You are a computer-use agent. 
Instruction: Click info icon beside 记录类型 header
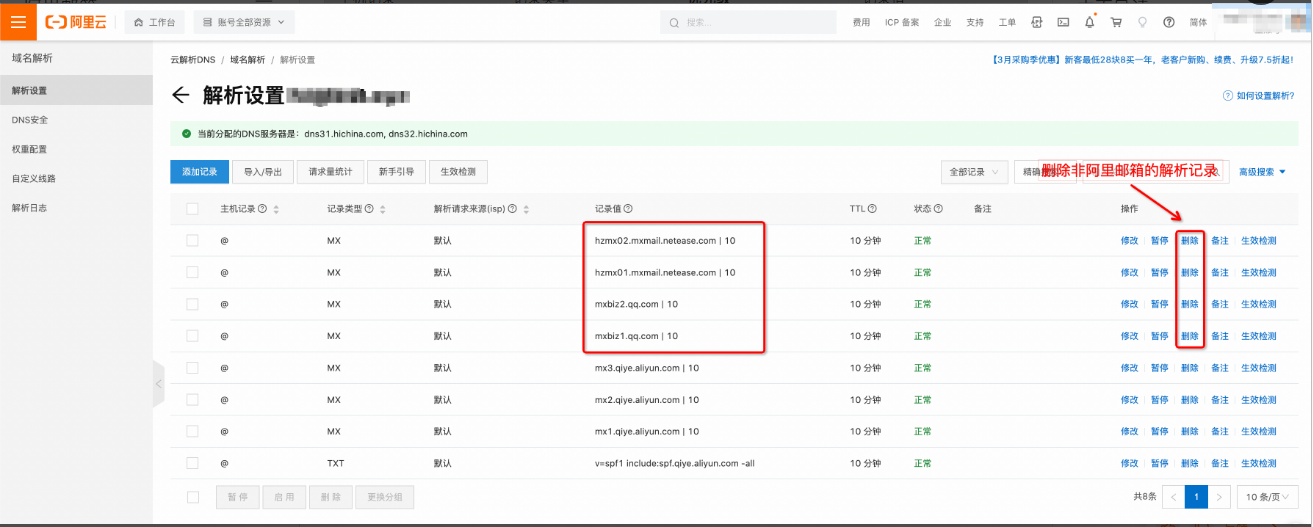370,209
